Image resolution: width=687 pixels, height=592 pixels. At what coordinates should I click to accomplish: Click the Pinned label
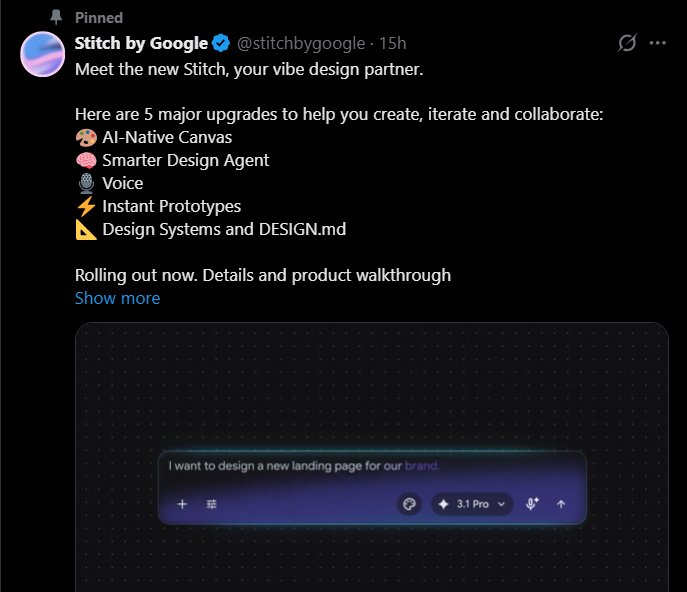tap(99, 17)
